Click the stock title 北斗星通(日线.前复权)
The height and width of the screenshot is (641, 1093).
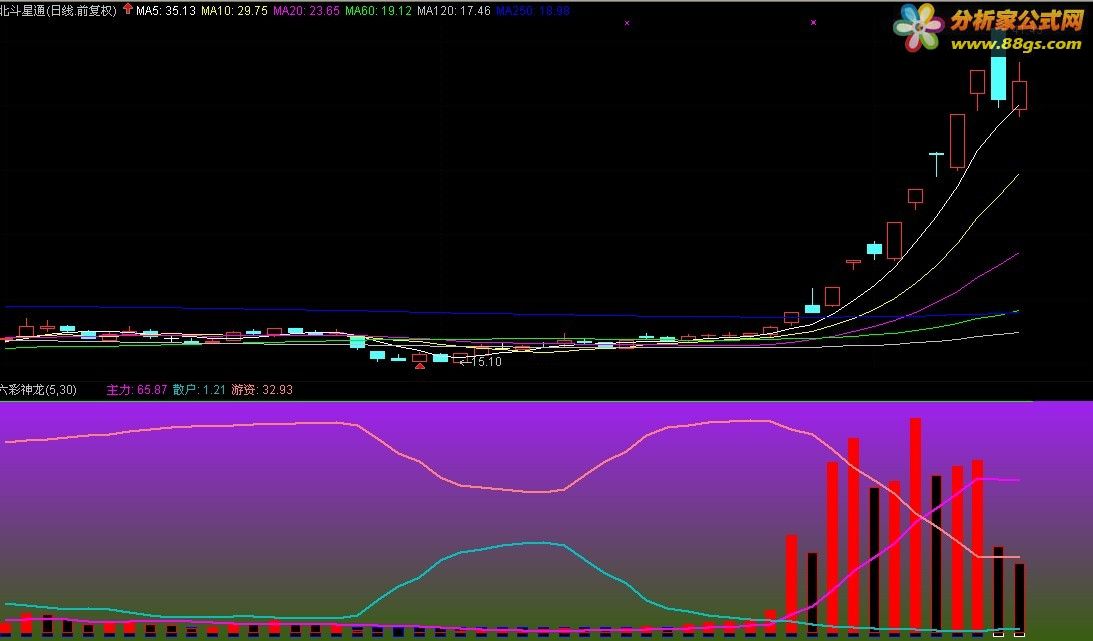[x=59, y=10]
